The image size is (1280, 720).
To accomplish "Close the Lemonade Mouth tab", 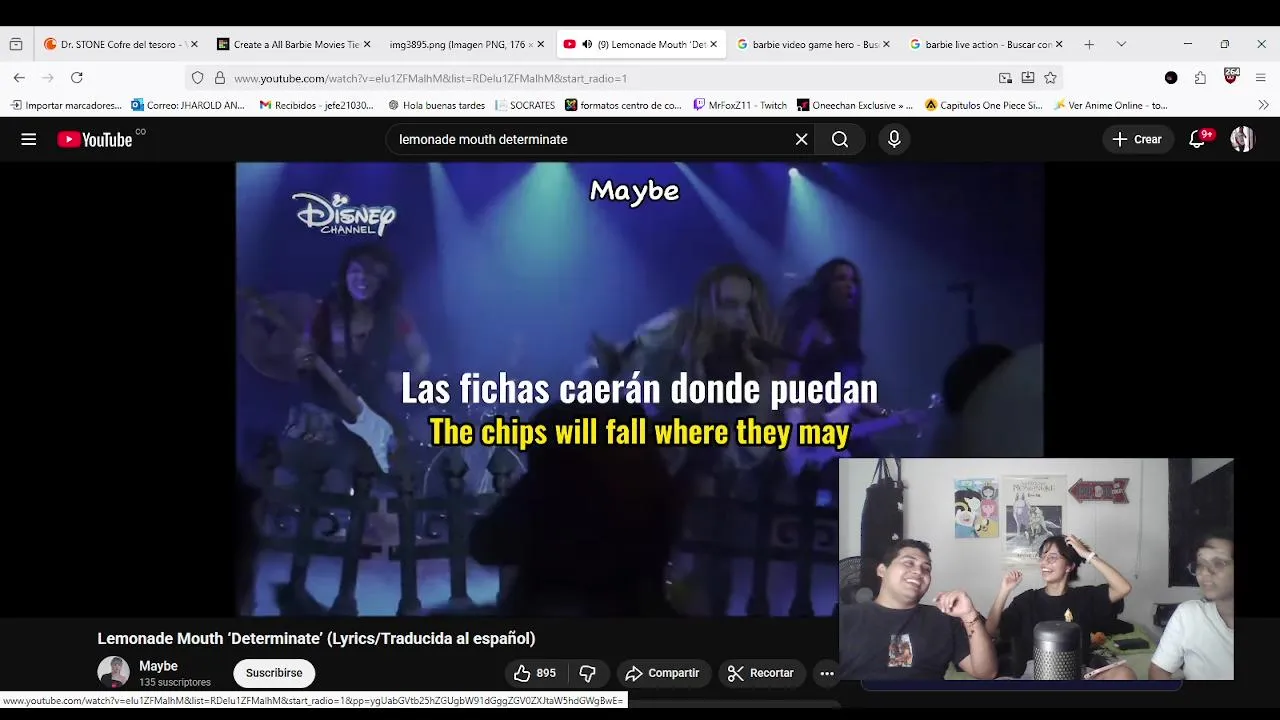I will point(713,44).
